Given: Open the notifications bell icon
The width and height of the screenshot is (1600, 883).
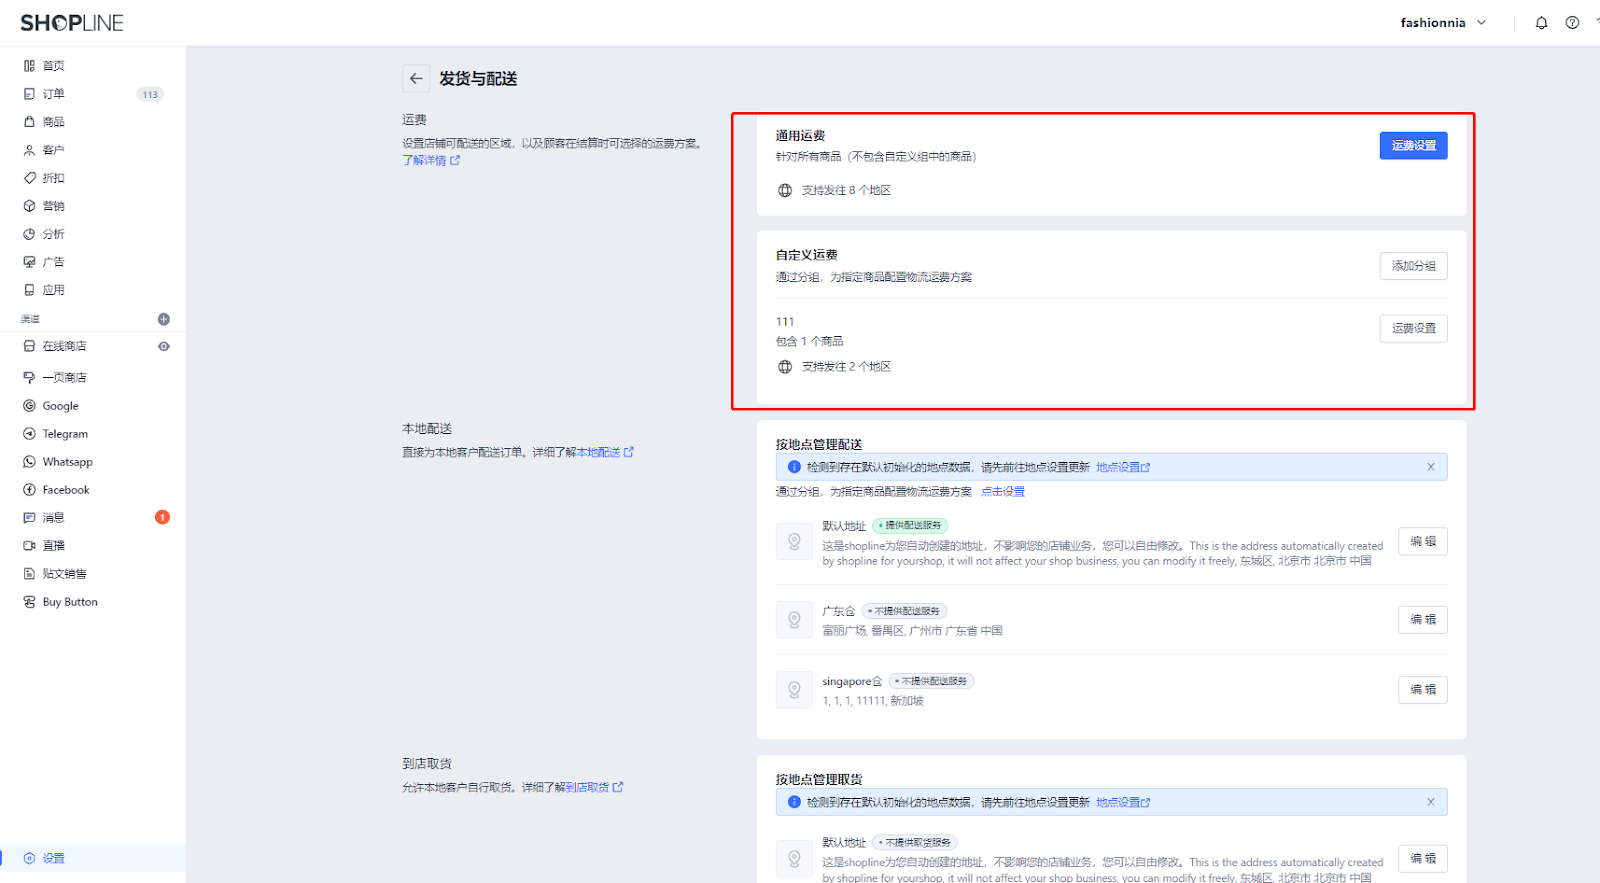Looking at the screenshot, I should (1541, 23).
